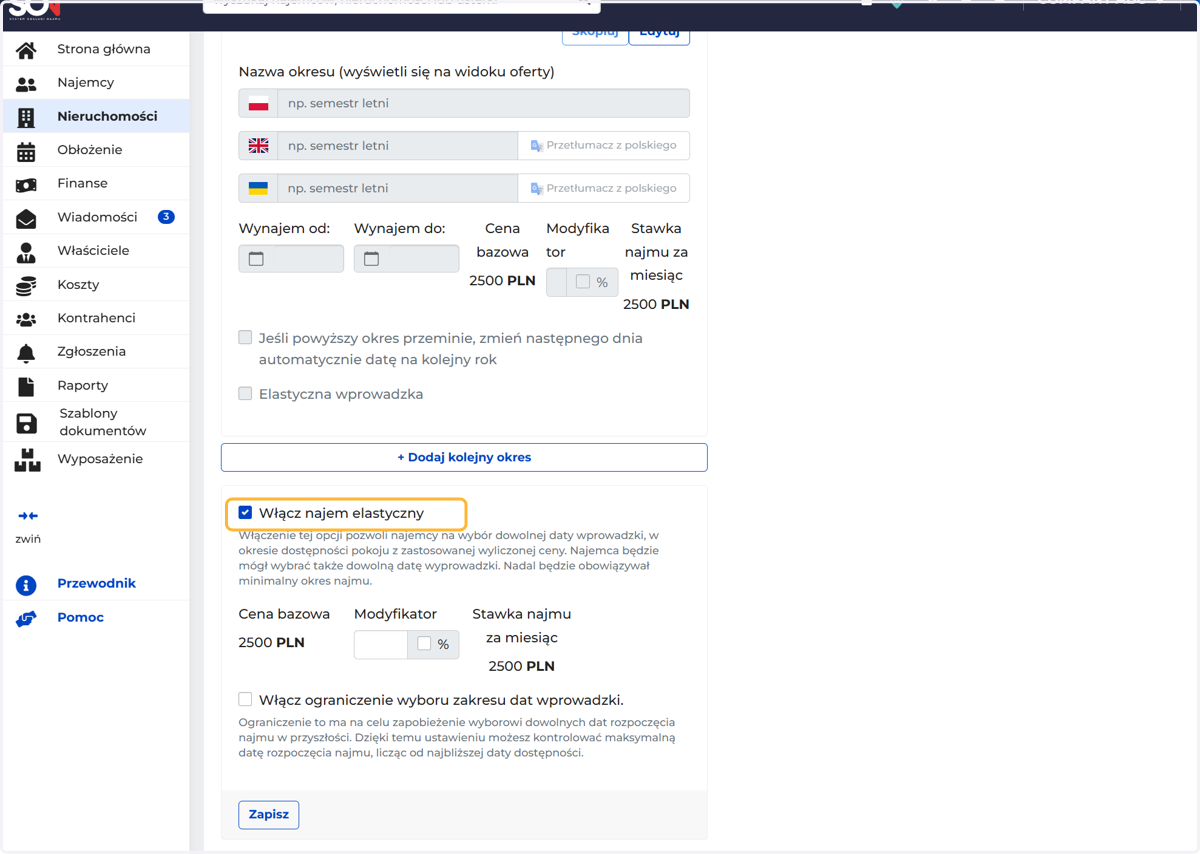The height and width of the screenshot is (854, 1200).
Task: Click the Pomoc handshake icon
Action: (x=26, y=619)
